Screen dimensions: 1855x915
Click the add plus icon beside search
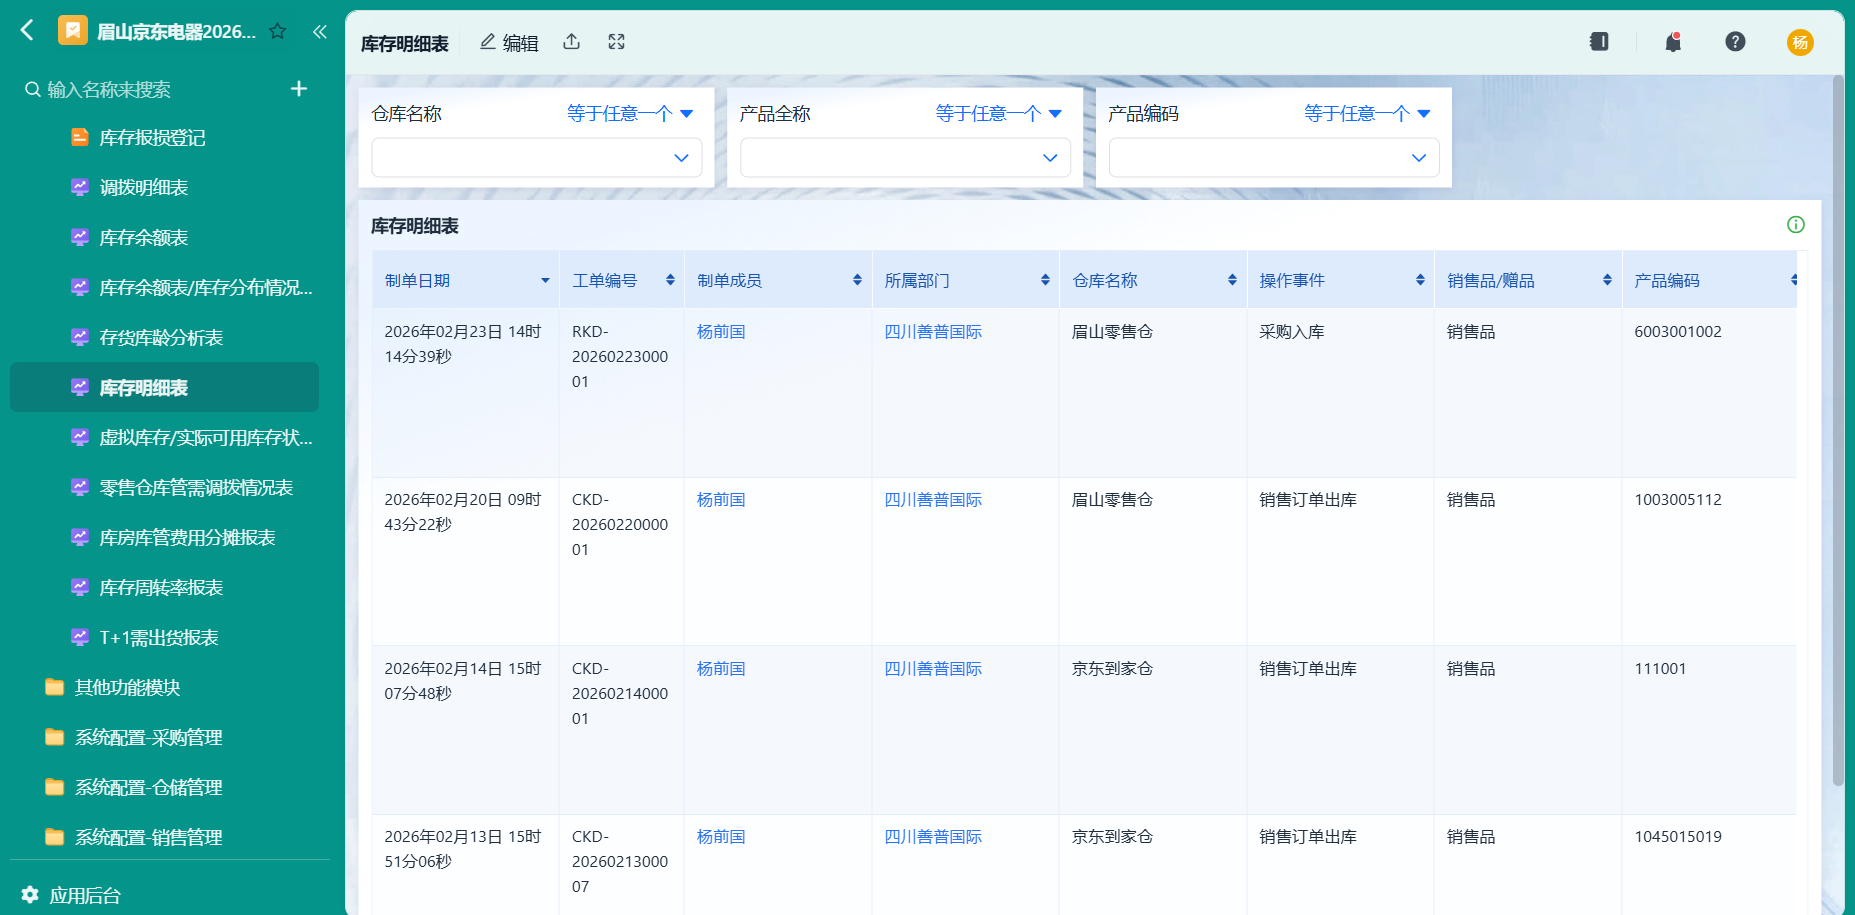[x=298, y=89]
